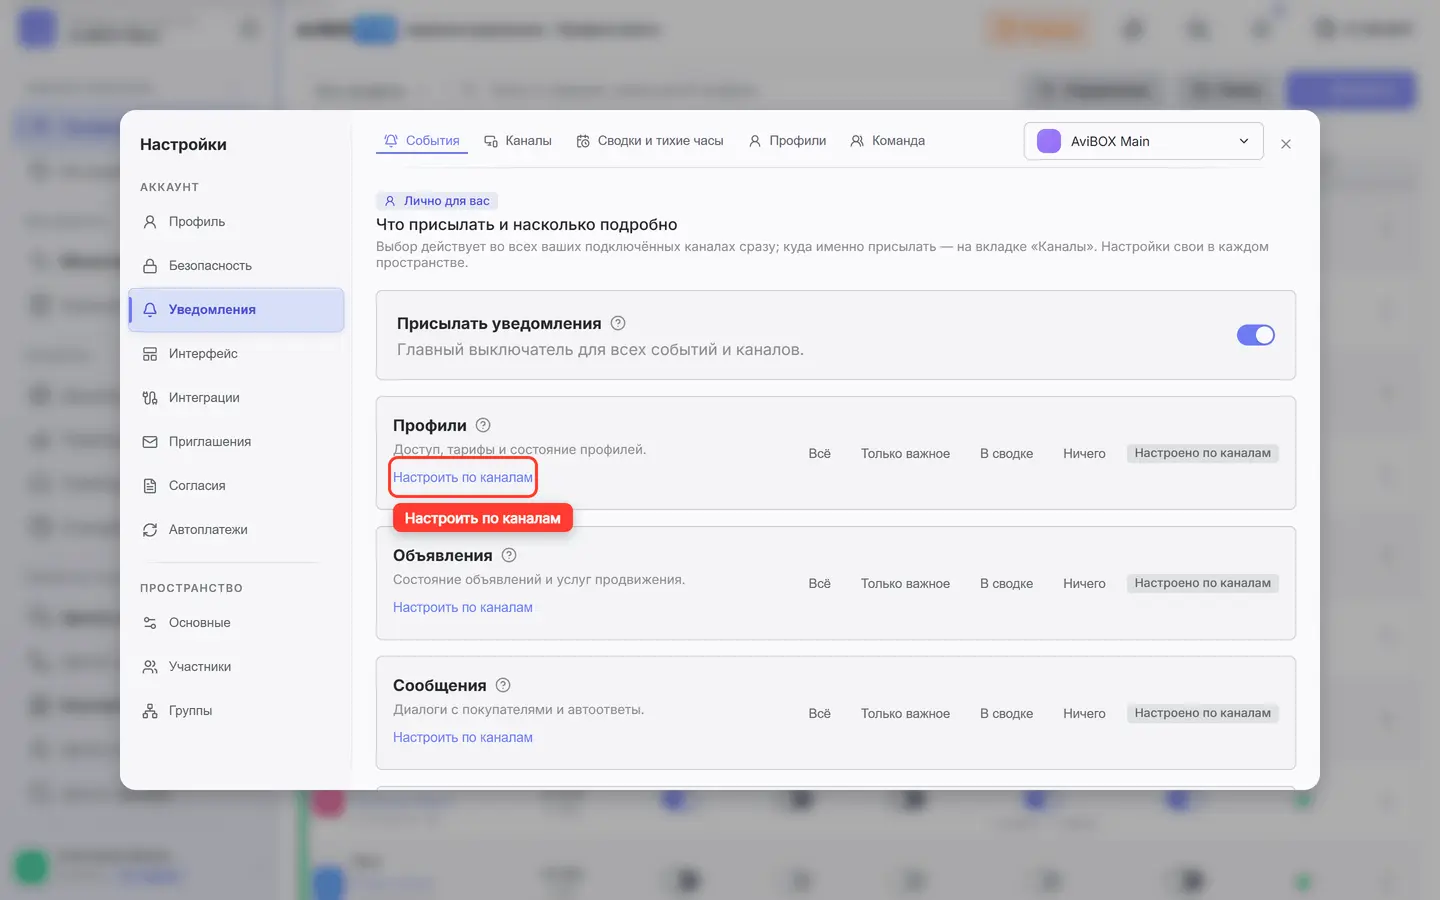Choose Только важное in the Сообщения row
Screen dimensions: 1440x900
(906, 713)
